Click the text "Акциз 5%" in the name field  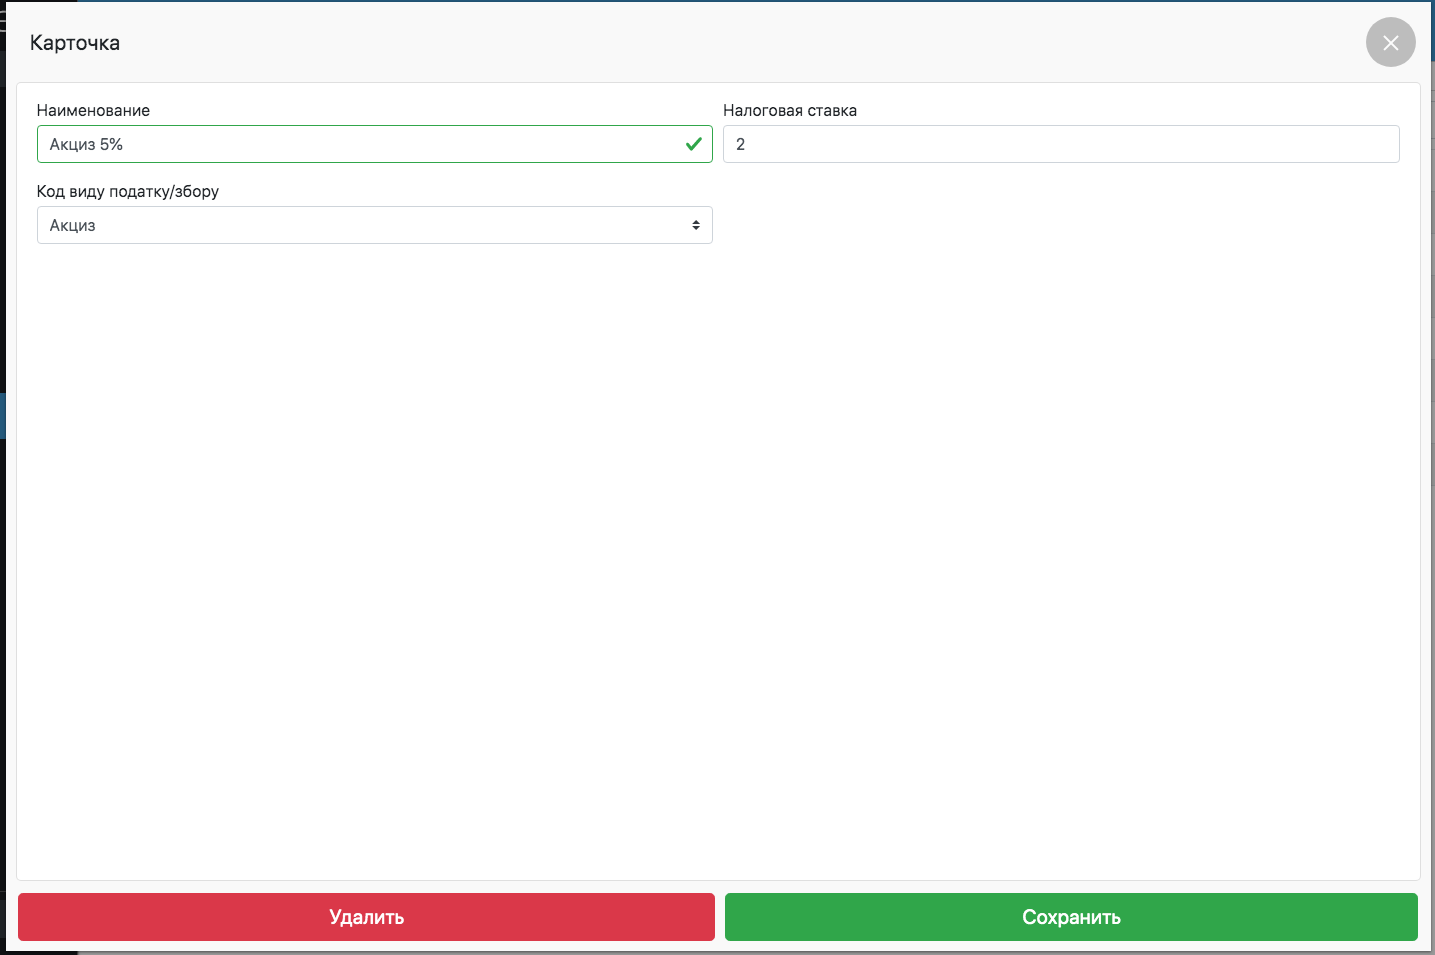tap(86, 144)
